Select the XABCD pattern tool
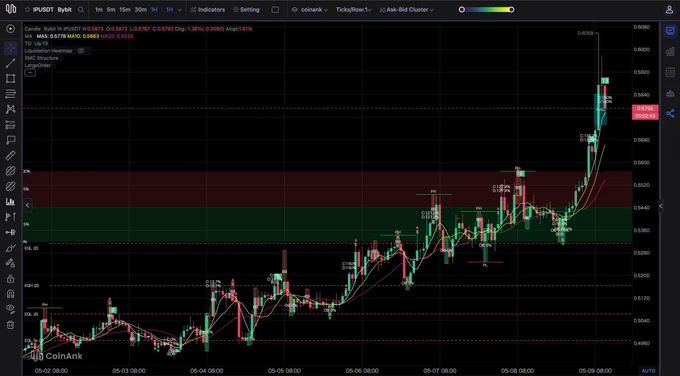Viewport: 680px width, 376px height. (10, 109)
